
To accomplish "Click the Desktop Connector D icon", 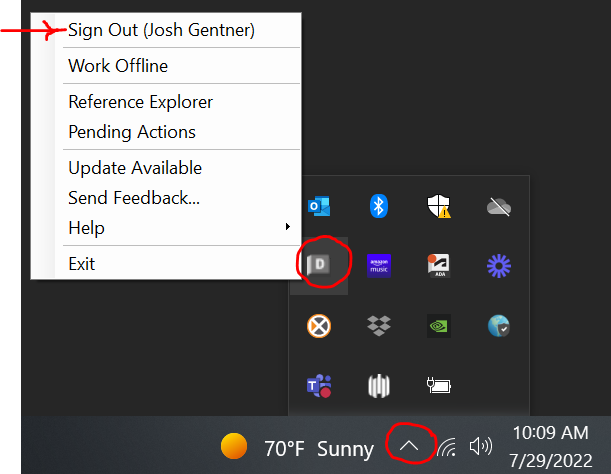I will [319, 265].
